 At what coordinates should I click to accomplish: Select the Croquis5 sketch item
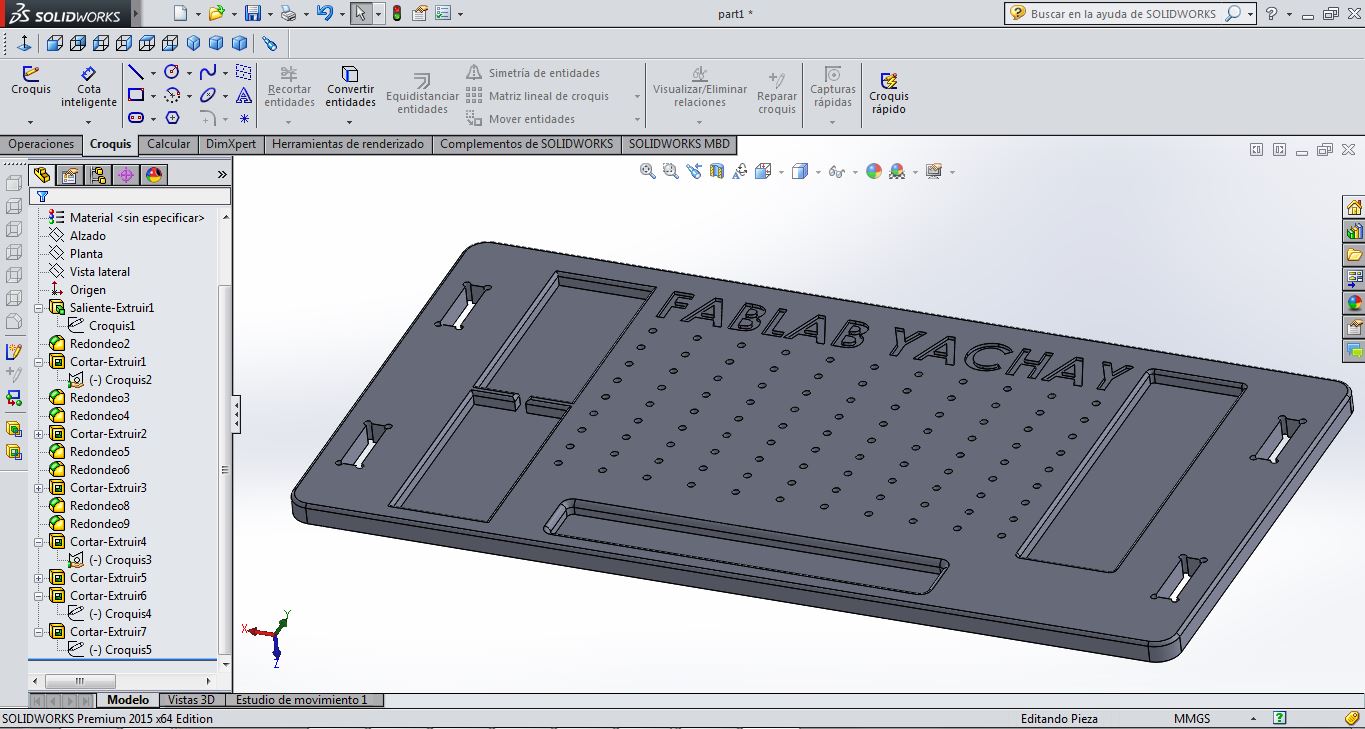point(110,650)
